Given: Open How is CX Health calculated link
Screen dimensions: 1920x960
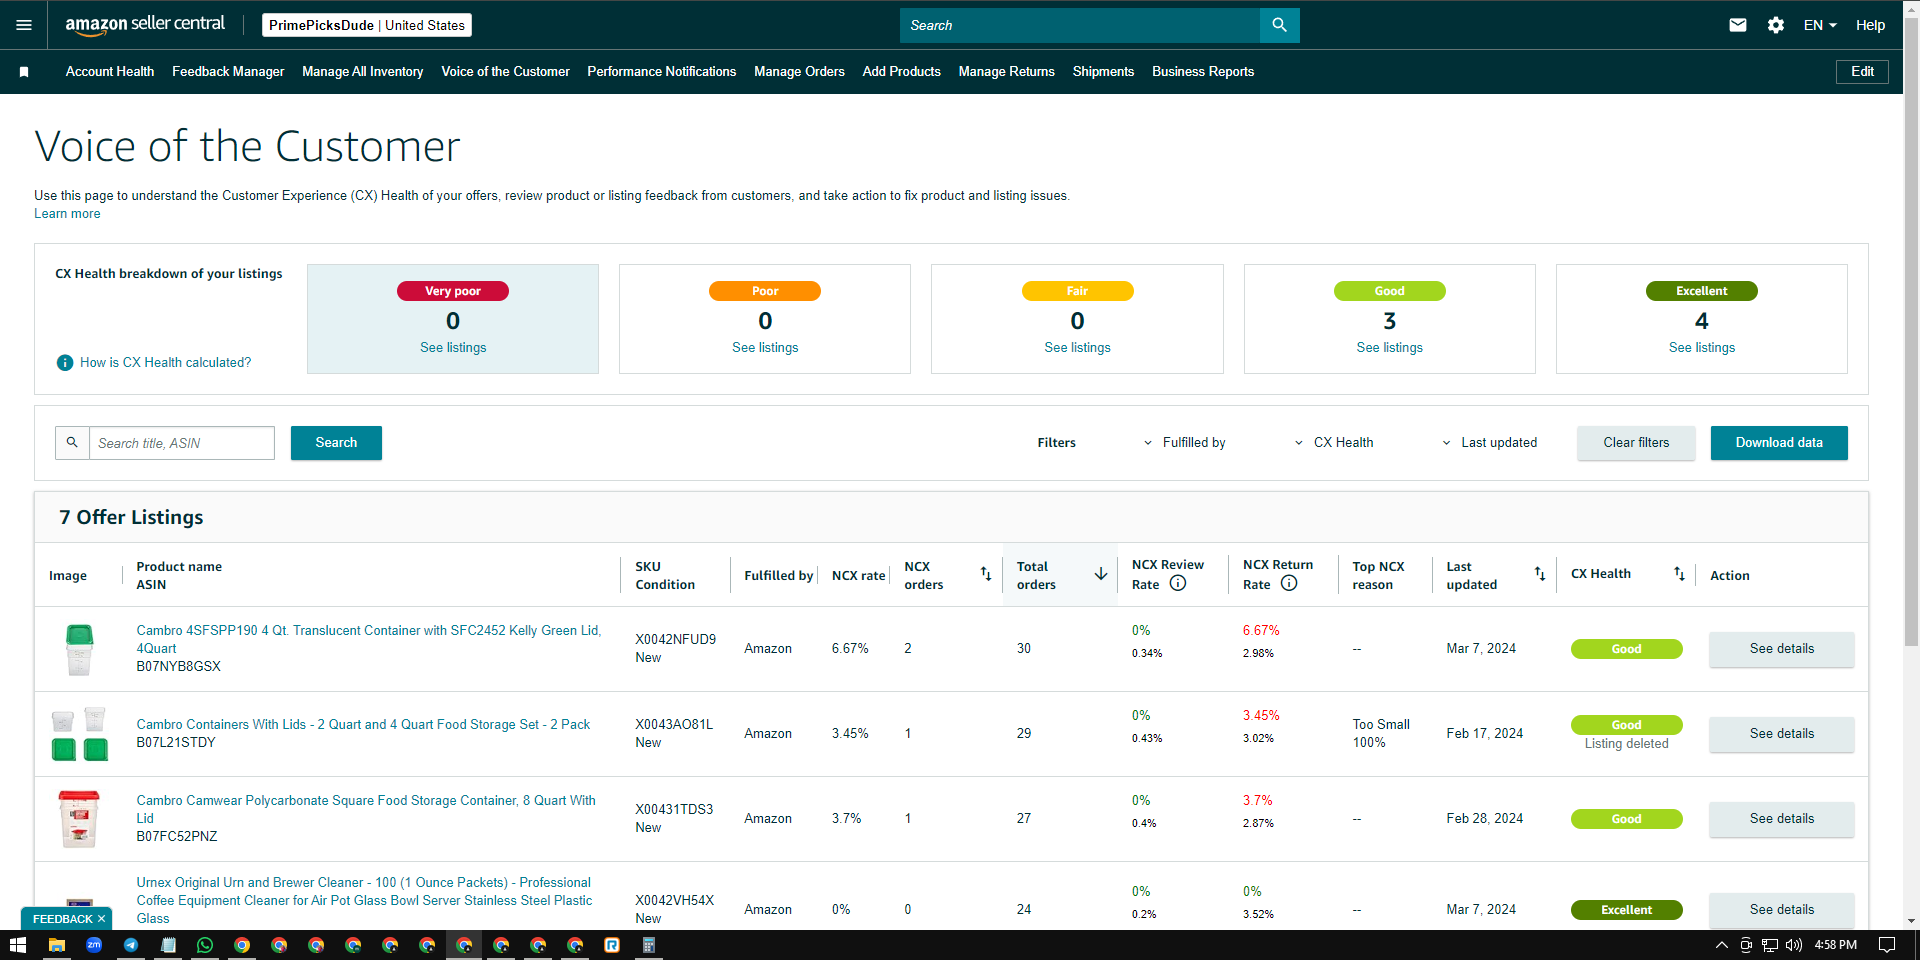Looking at the screenshot, I should 165,362.
